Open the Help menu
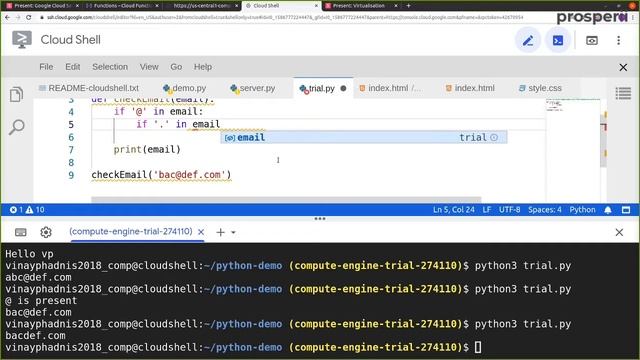Screen dimensions: 640x360 pyautogui.click(x=202, y=67)
